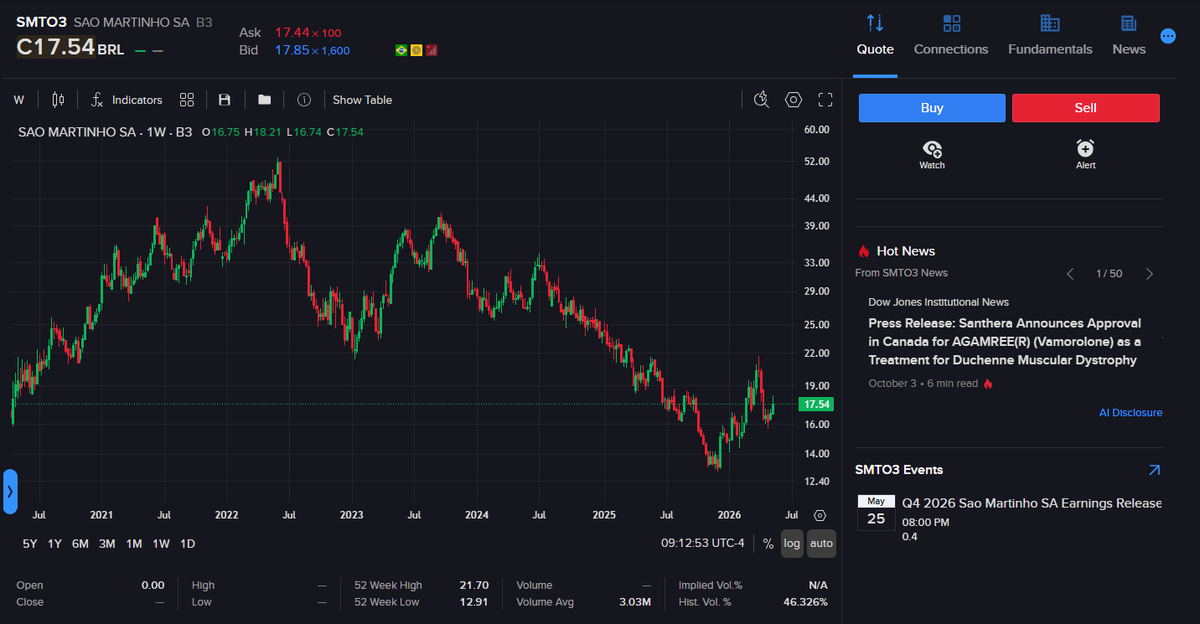Click the Ask price 17.44
The image size is (1200, 624).
tap(291, 33)
